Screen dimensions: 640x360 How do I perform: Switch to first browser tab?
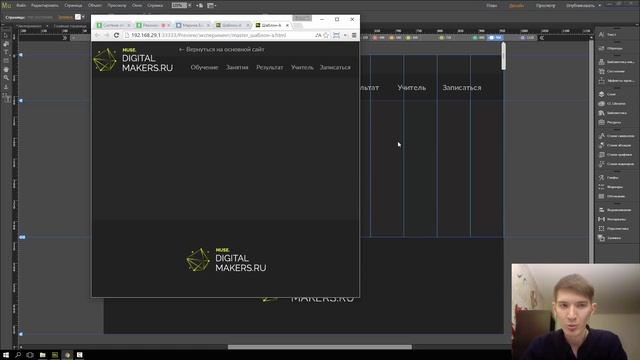coord(113,25)
